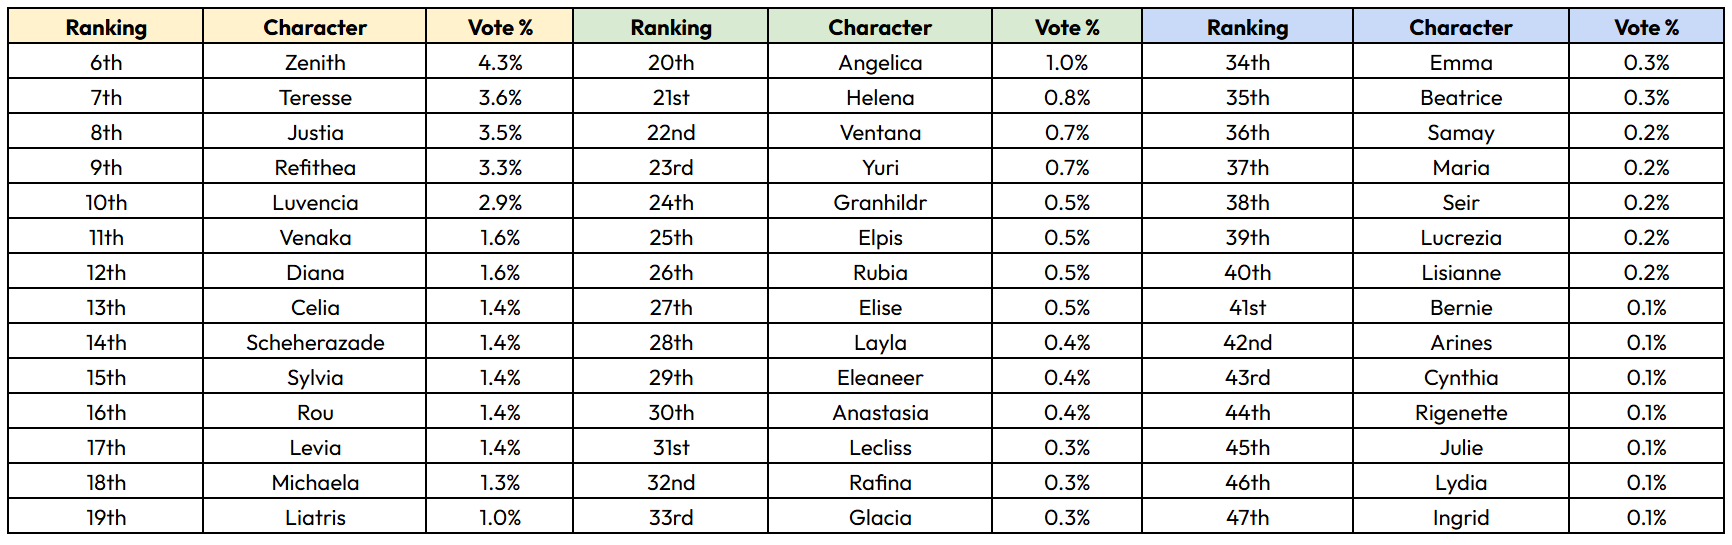Click the Anastasia character cell
The width and height of the screenshot is (1732, 545).
point(880,412)
